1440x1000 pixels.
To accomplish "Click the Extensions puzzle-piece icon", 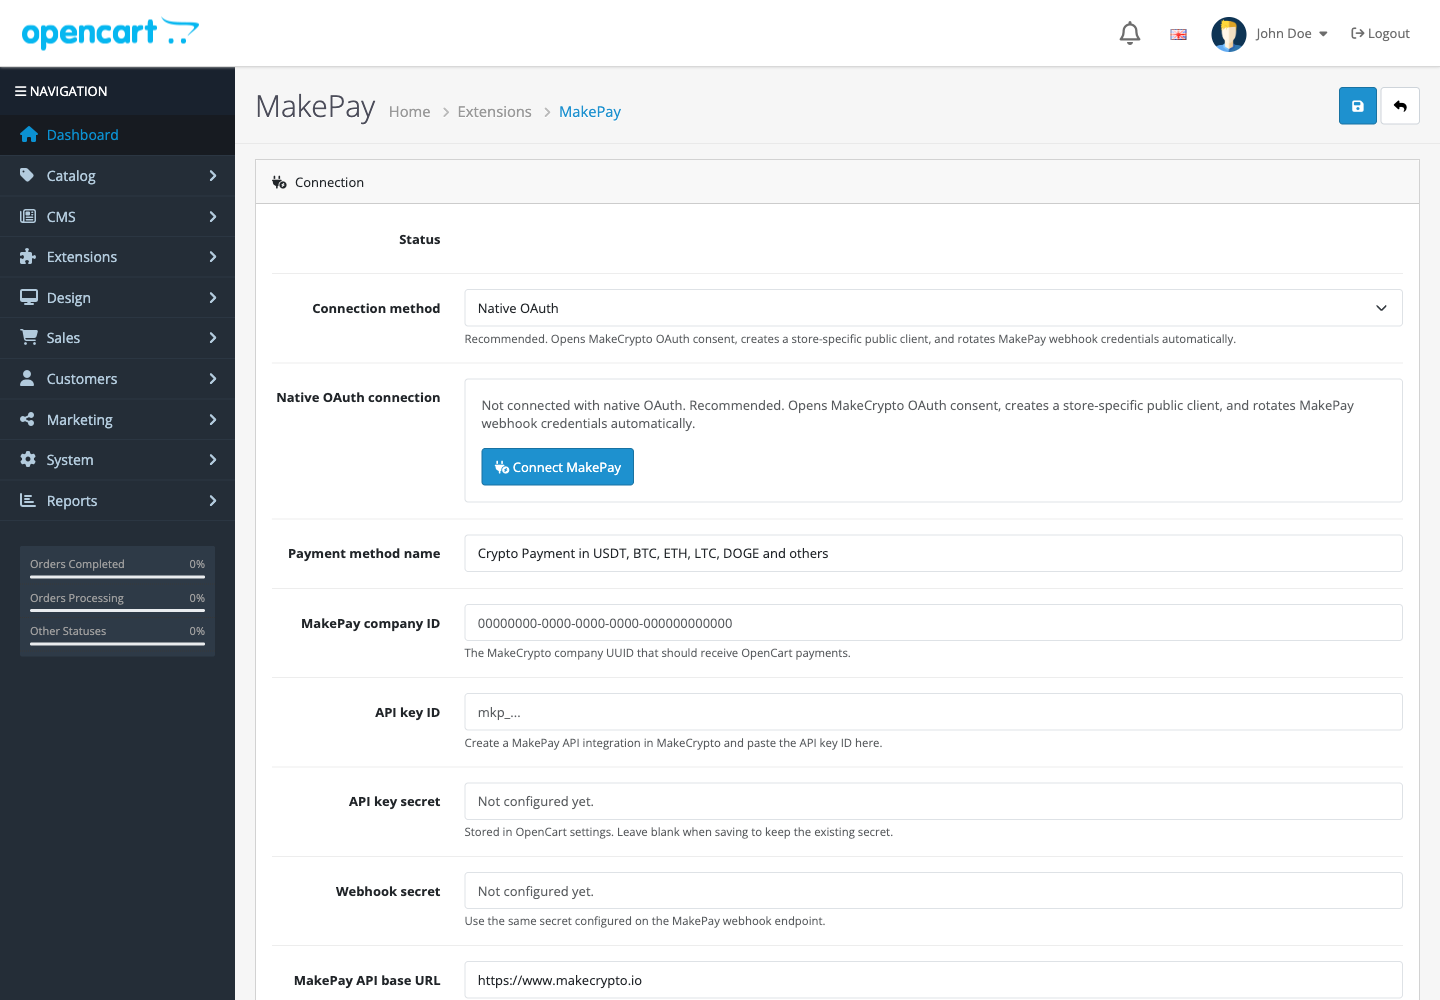I will coord(28,257).
